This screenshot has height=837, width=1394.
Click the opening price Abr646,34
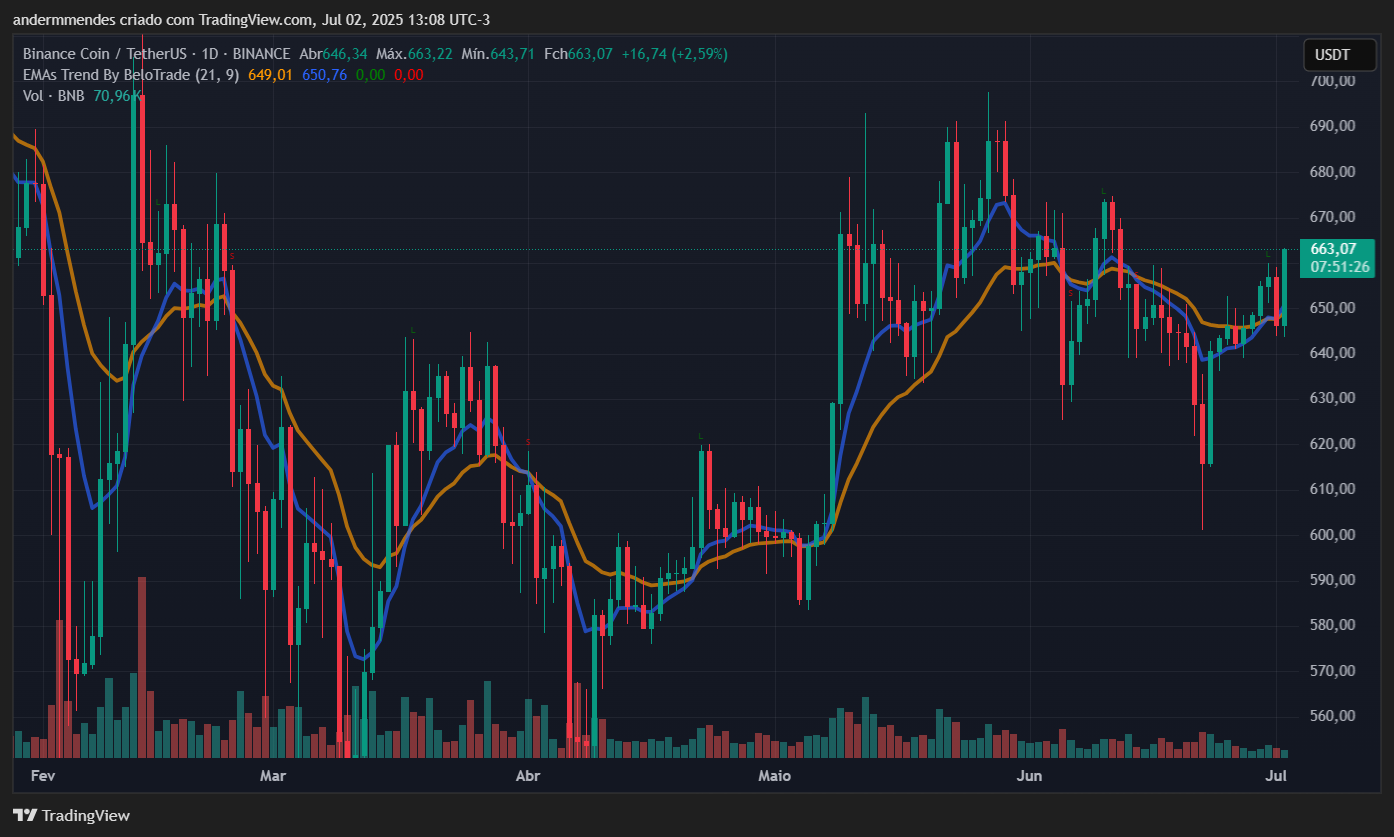tap(334, 54)
